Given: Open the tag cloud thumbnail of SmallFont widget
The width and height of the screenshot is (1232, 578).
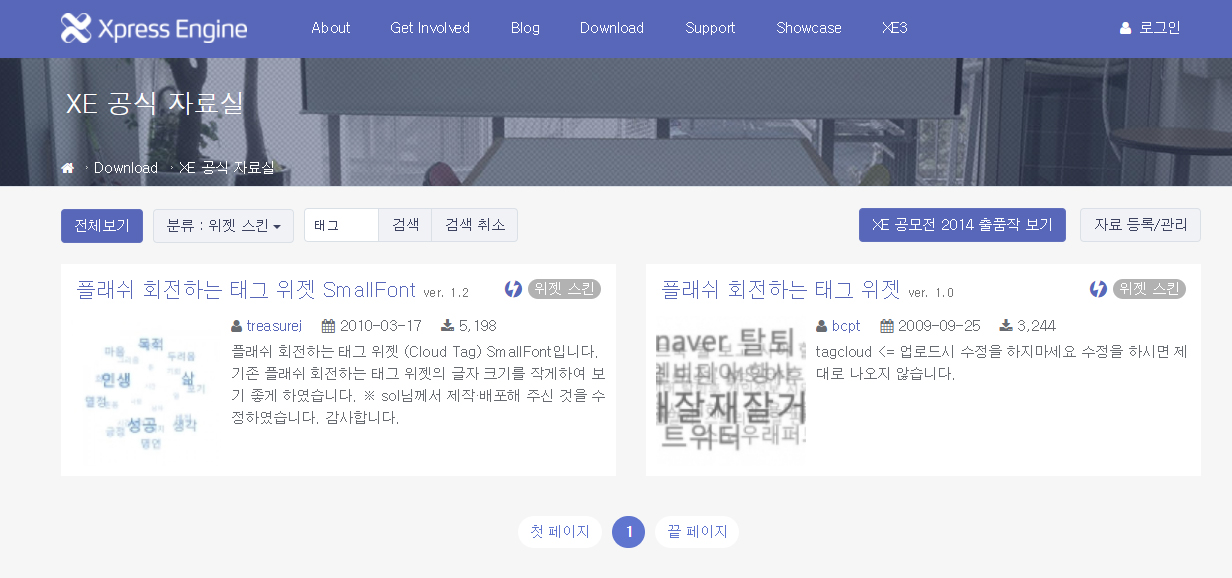Looking at the screenshot, I should pyautogui.click(x=146, y=392).
